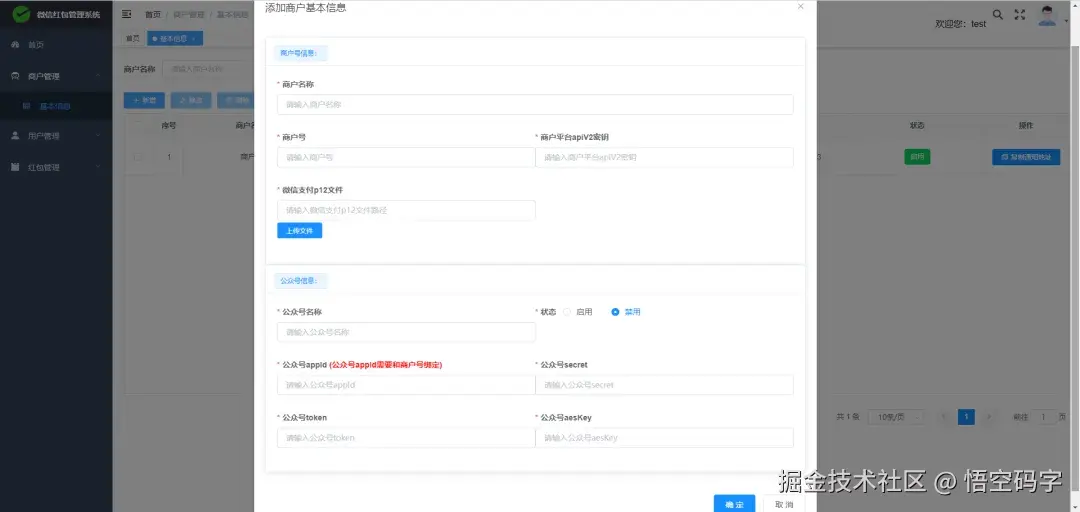Cancel the dialog with 取消 button

pos(784,504)
